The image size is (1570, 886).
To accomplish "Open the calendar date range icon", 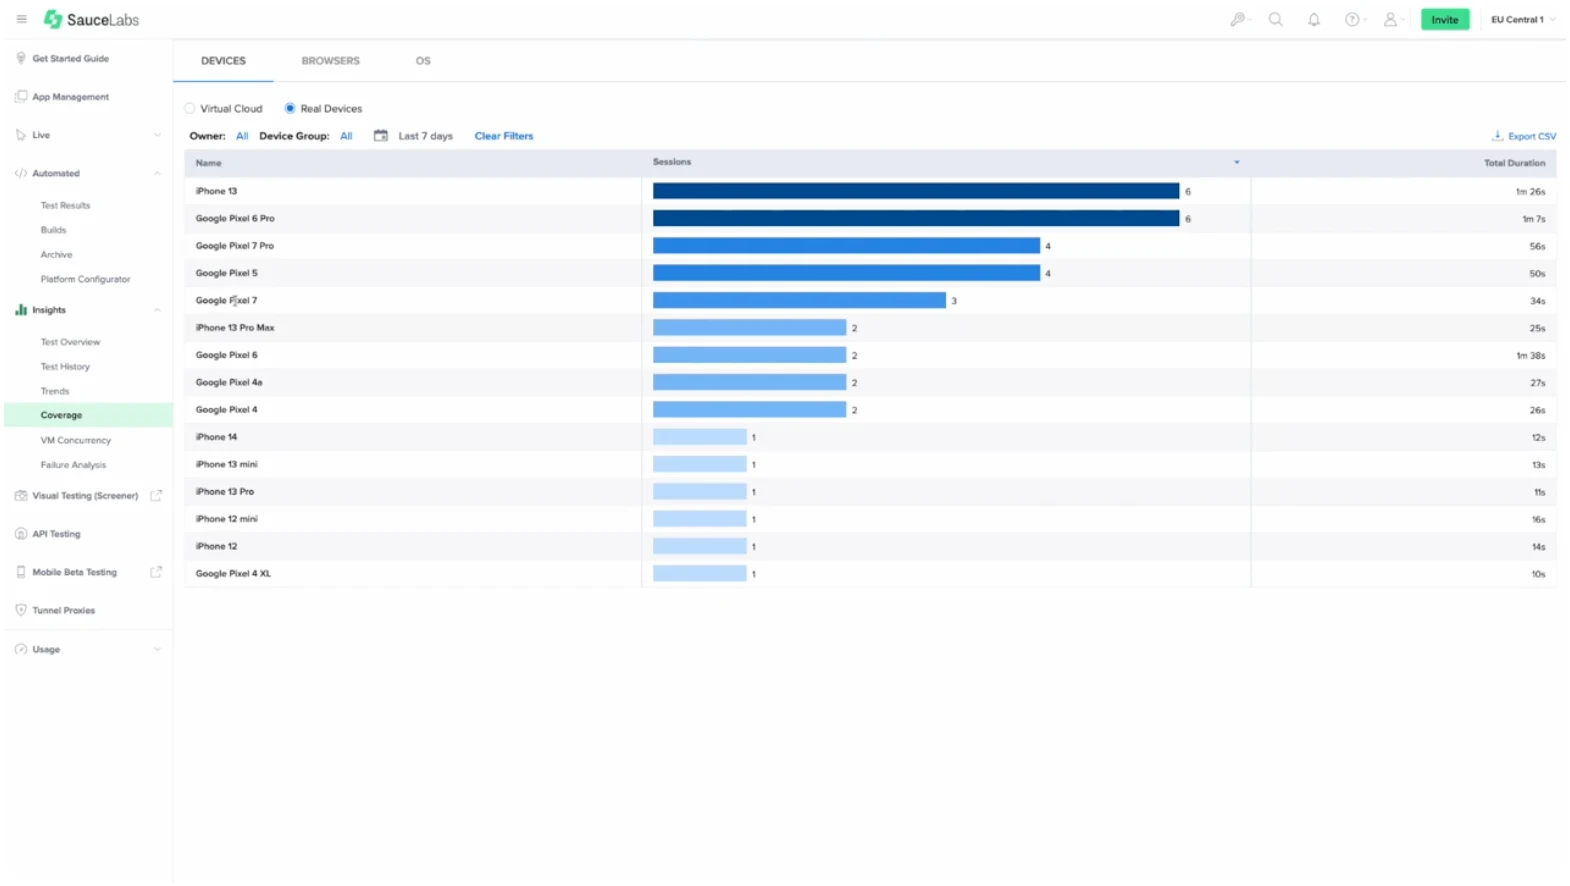I will 381,135.
